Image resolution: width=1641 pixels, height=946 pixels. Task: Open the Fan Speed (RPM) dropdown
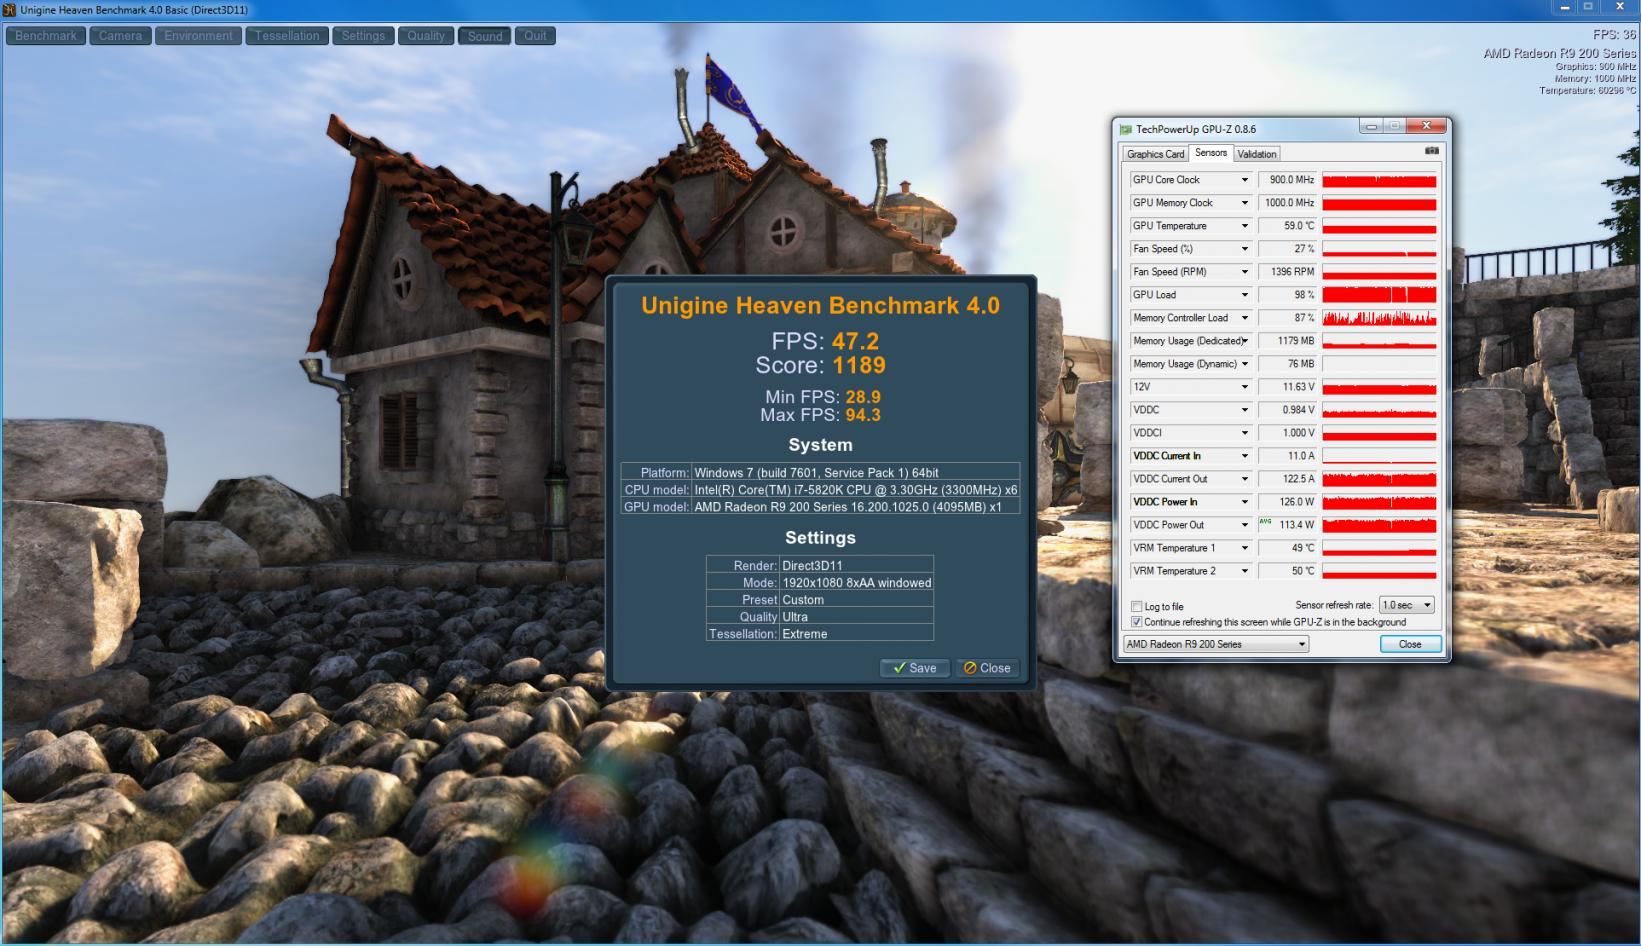point(1245,272)
